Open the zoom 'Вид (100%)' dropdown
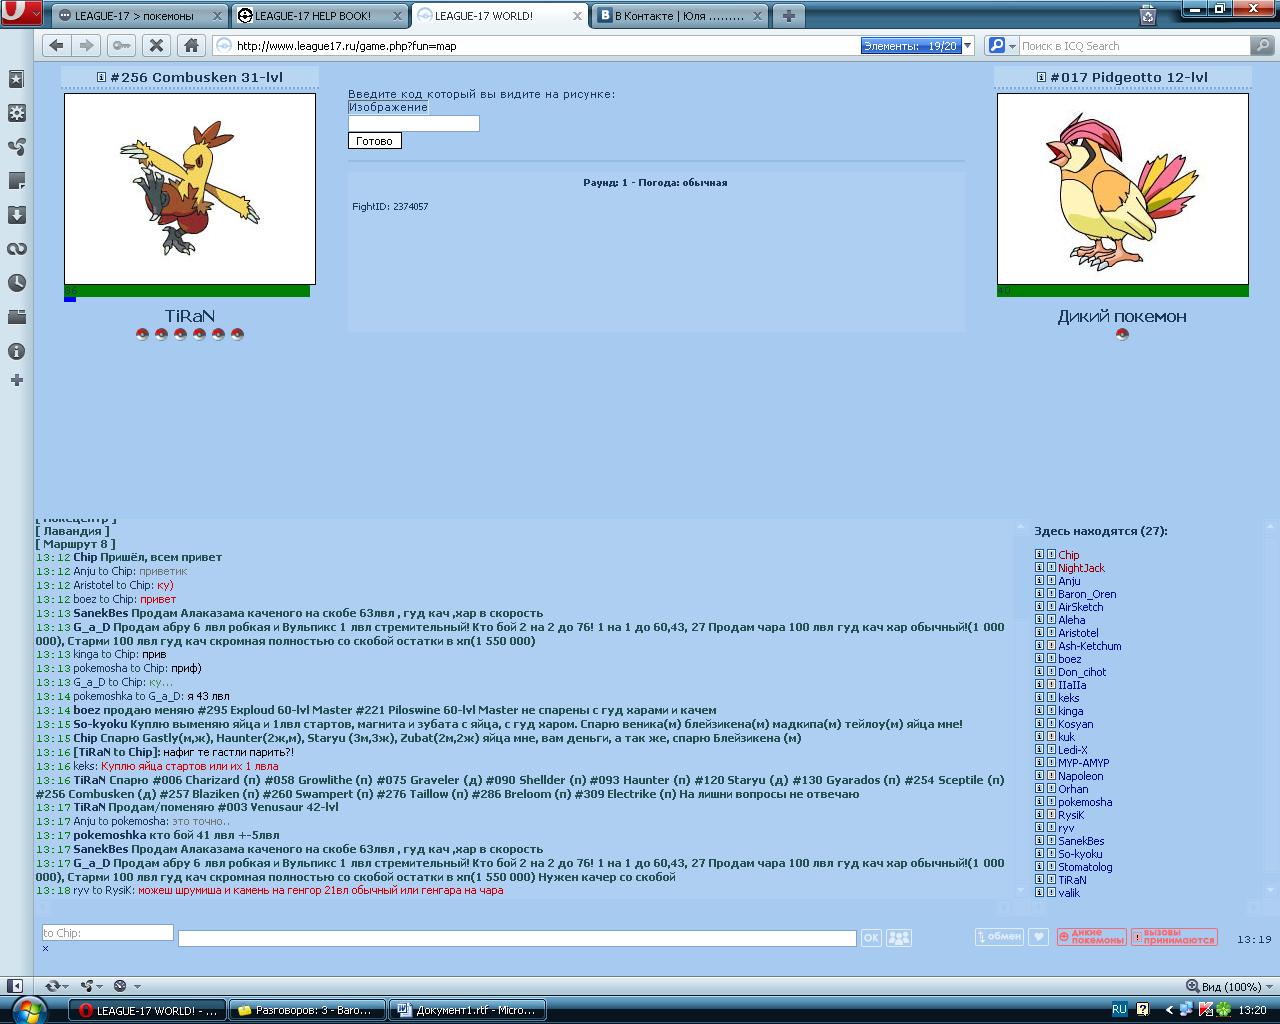The height and width of the screenshot is (1024, 1280). click(1229, 986)
